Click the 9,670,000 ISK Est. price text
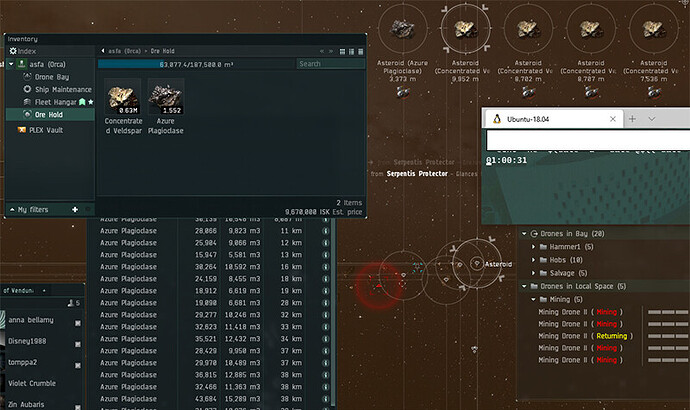This screenshot has height=410, width=690. click(323, 212)
